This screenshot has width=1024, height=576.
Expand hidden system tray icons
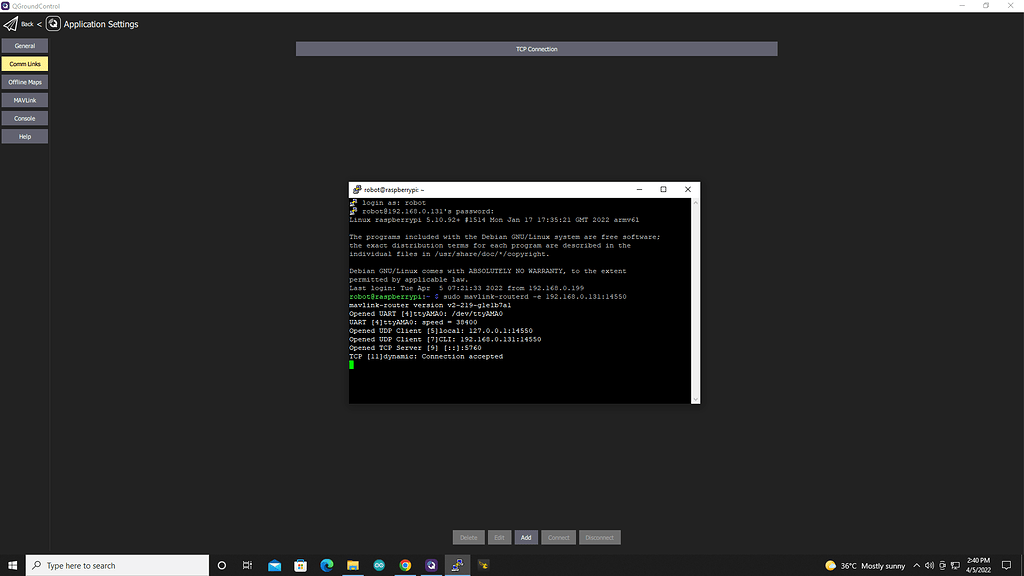pyautogui.click(x=916, y=565)
